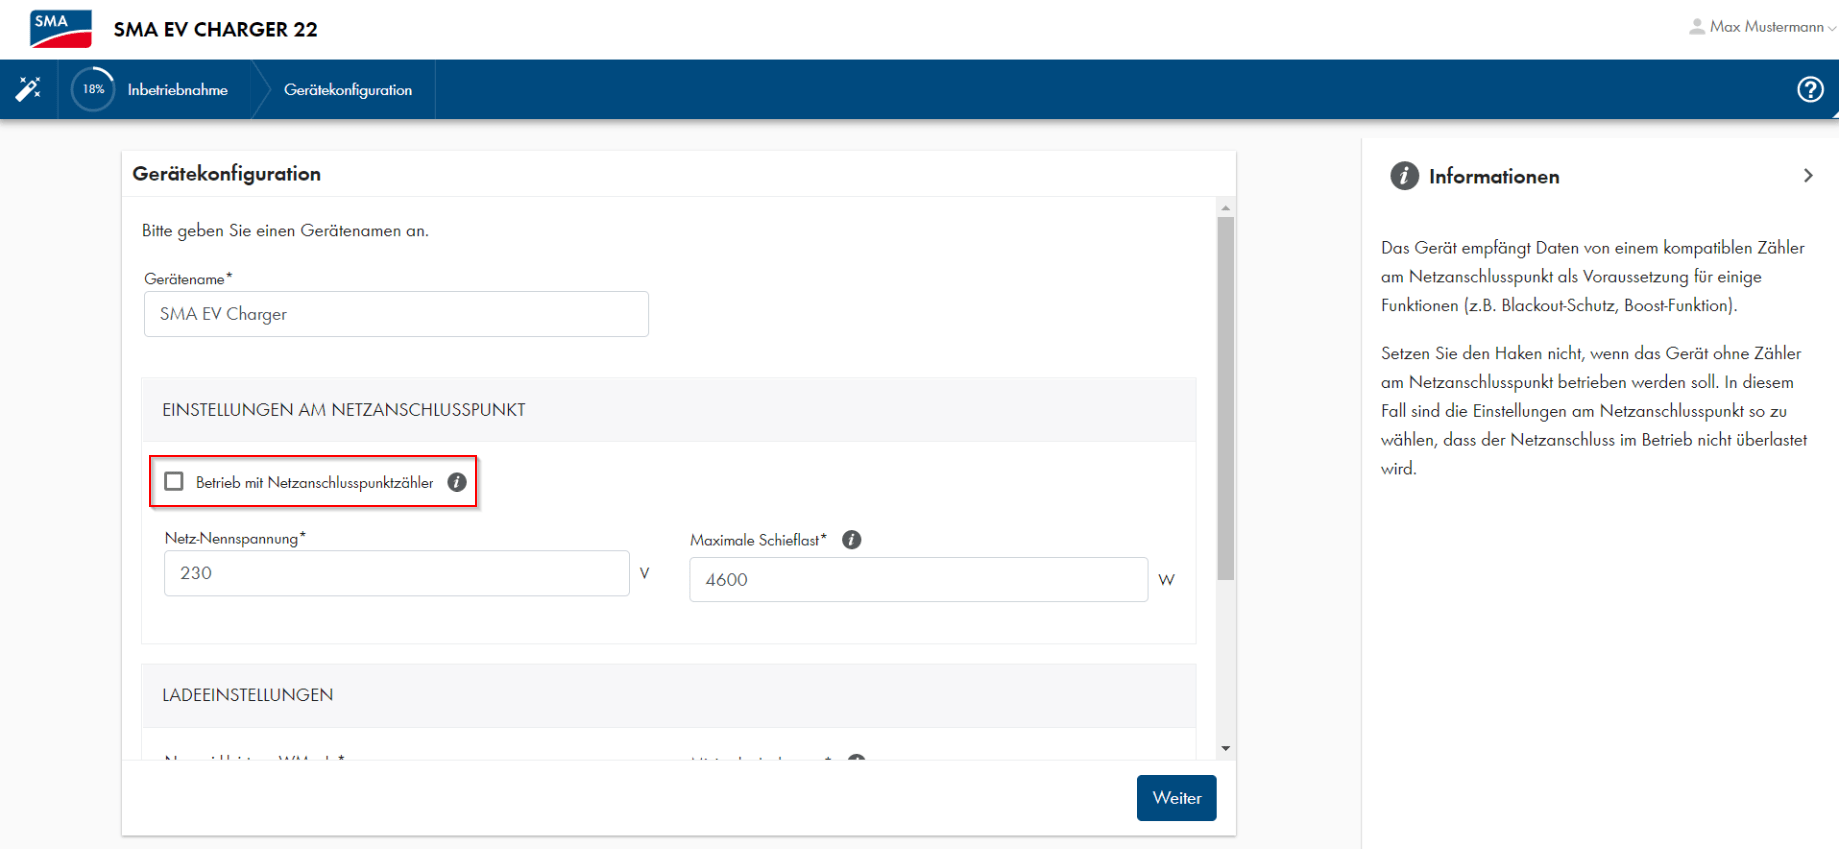Click the SMA EV CHARGER 22 title
1842x849 pixels.
pyautogui.click(x=216, y=30)
